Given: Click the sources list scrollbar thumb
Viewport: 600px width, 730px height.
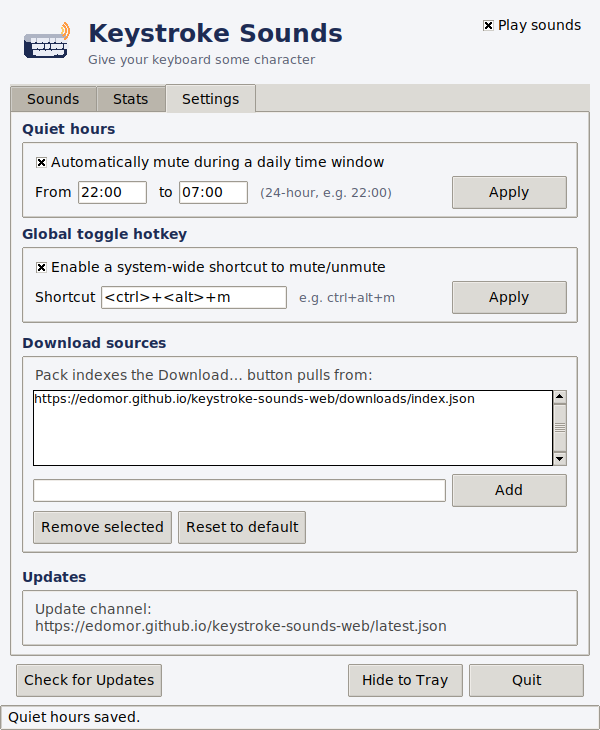Looking at the screenshot, I should click(560, 427).
